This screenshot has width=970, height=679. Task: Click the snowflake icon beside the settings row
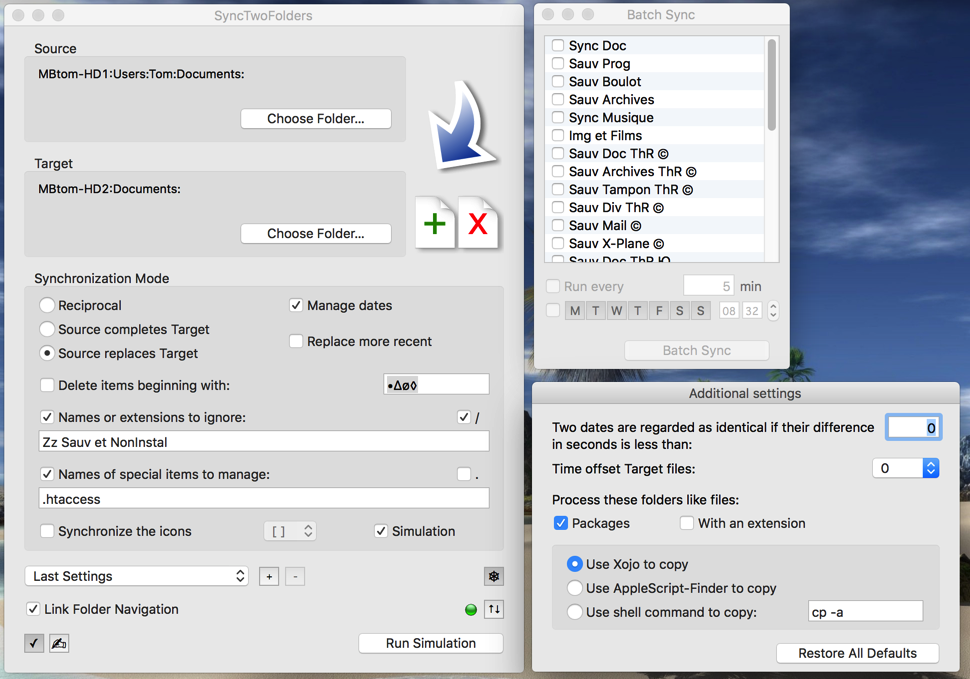pos(494,576)
